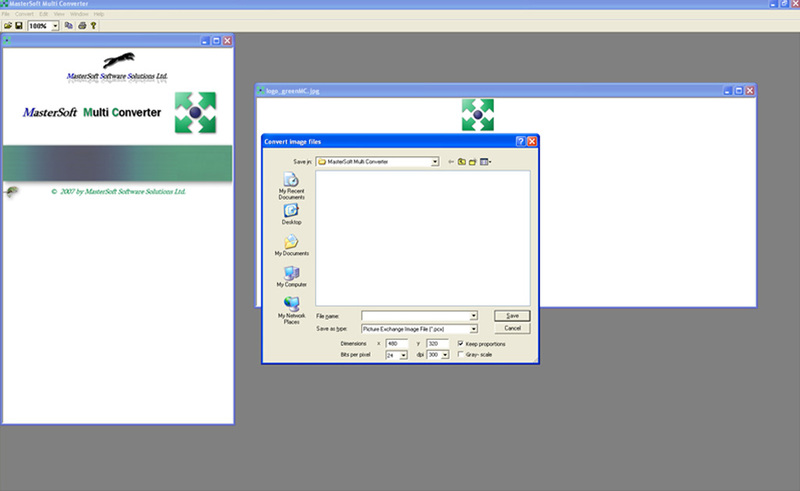800x491 pixels.
Task: Click the black panther MasterSoft logo
Action: [x=119, y=60]
